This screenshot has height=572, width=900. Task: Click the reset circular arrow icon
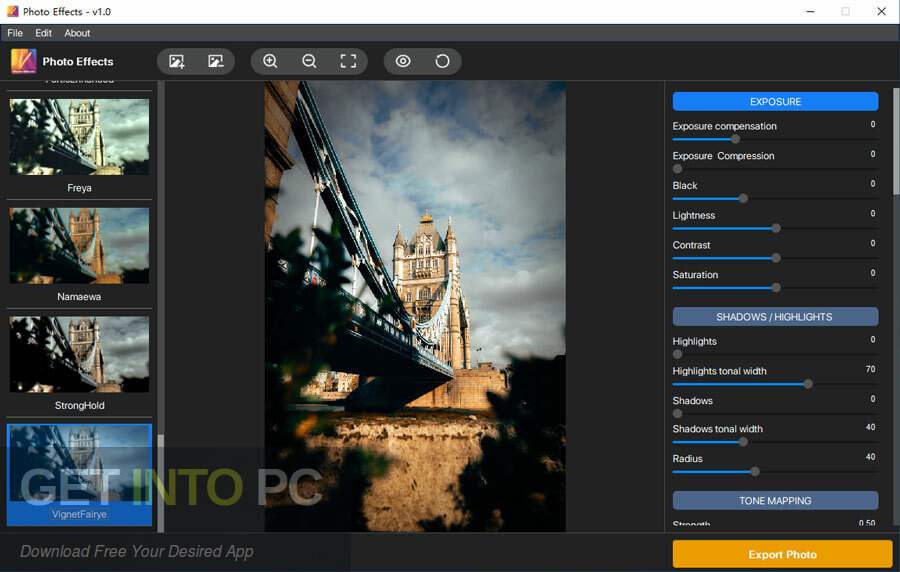coord(442,61)
